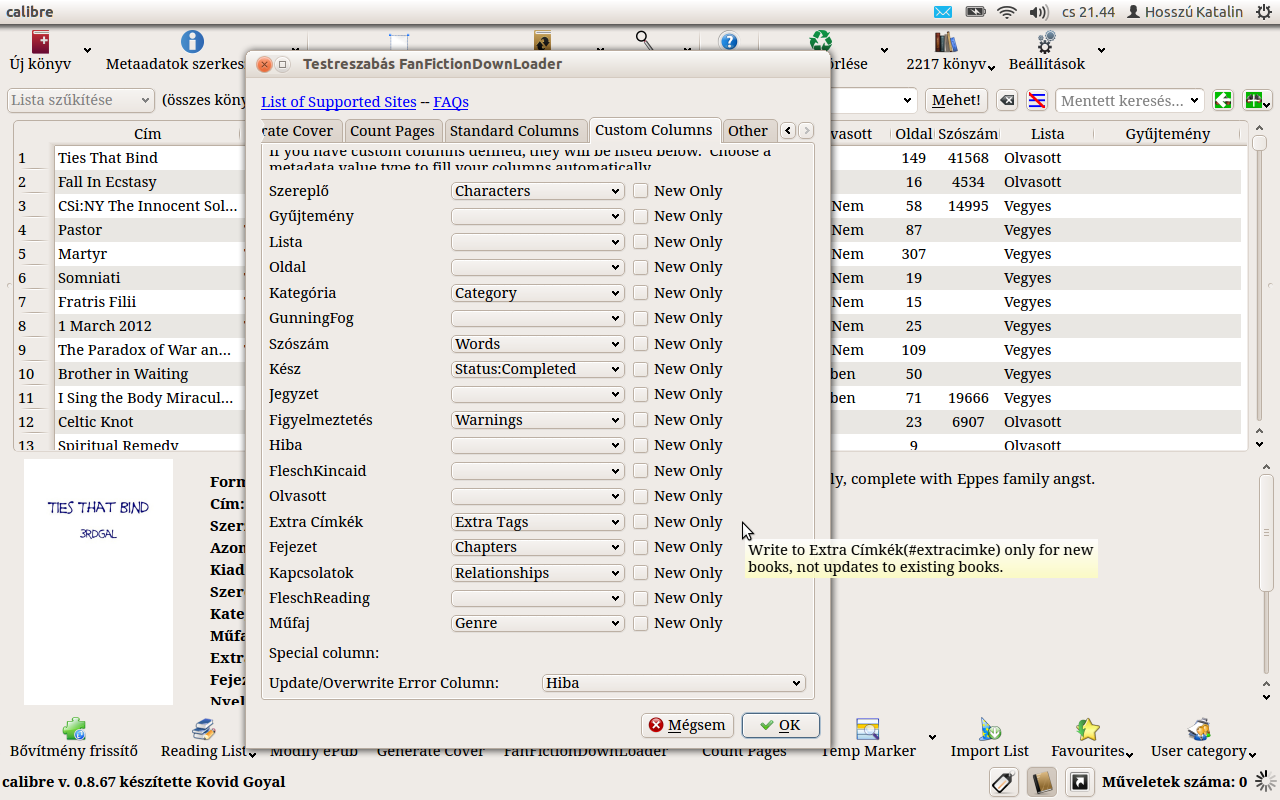The image size is (1280, 800).
Task: Click the tag browser icon in status bar
Action: [1003, 782]
